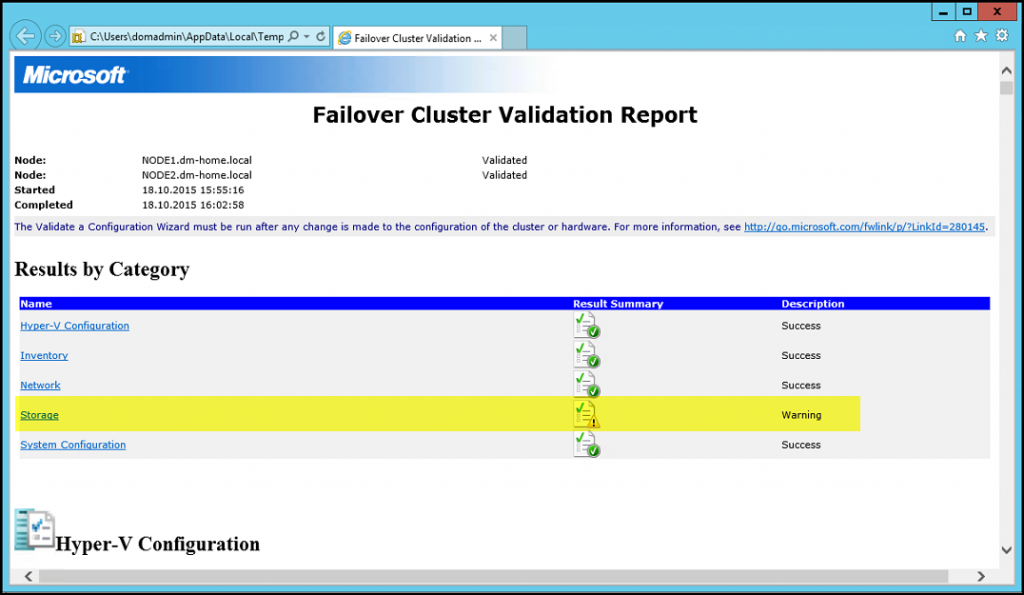
Task: Click the report icon beside Hyper-V Configuration heading
Action: pos(33,528)
